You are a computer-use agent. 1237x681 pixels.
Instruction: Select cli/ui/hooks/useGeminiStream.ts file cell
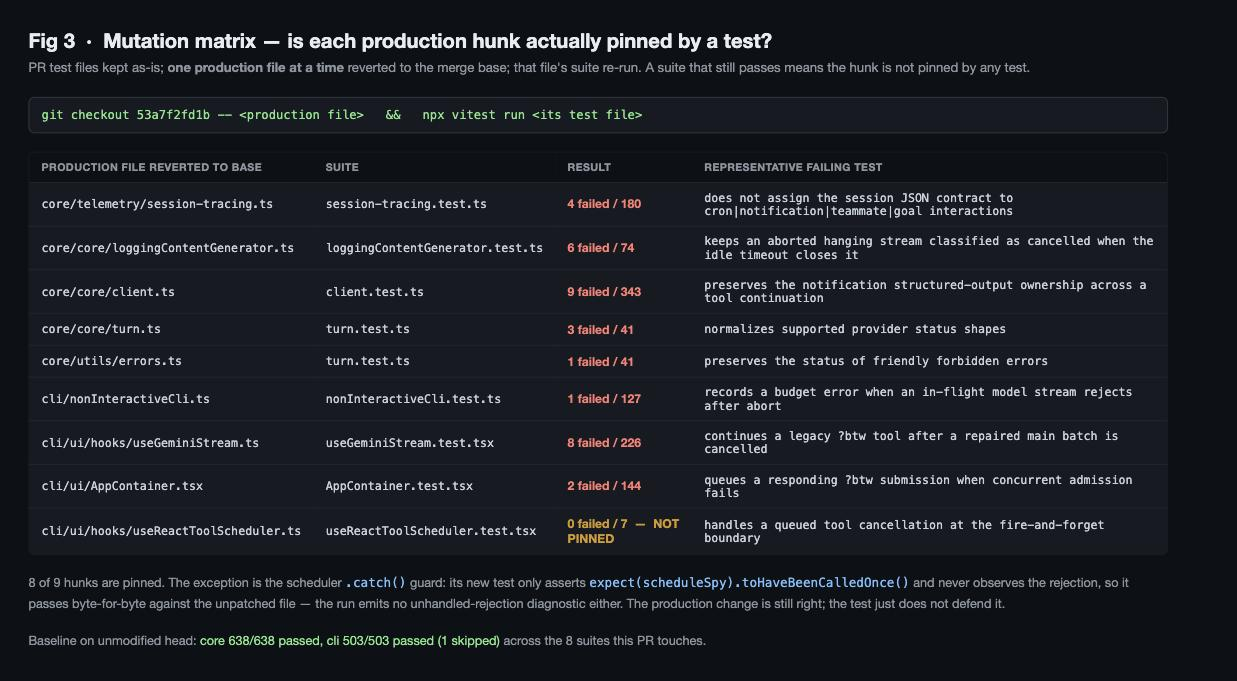[x=150, y=443]
